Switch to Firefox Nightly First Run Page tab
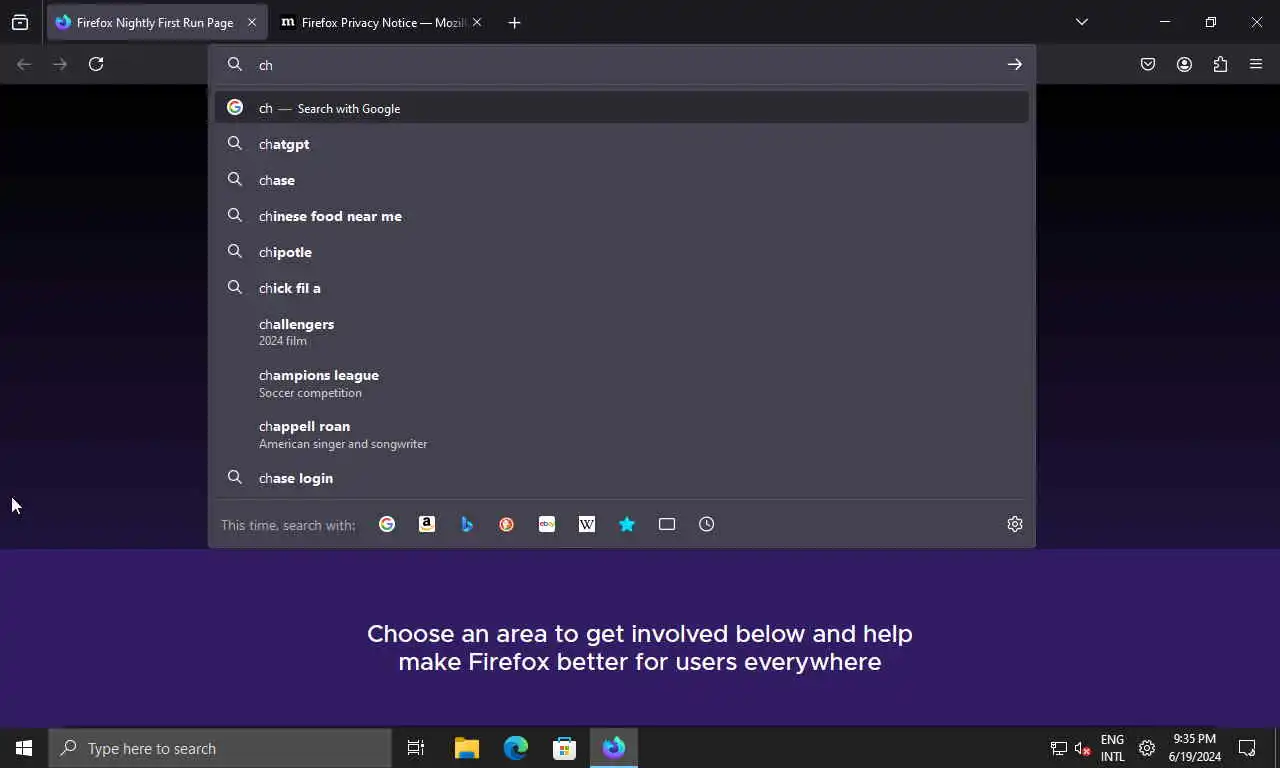The image size is (1280, 768). [x=155, y=22]
